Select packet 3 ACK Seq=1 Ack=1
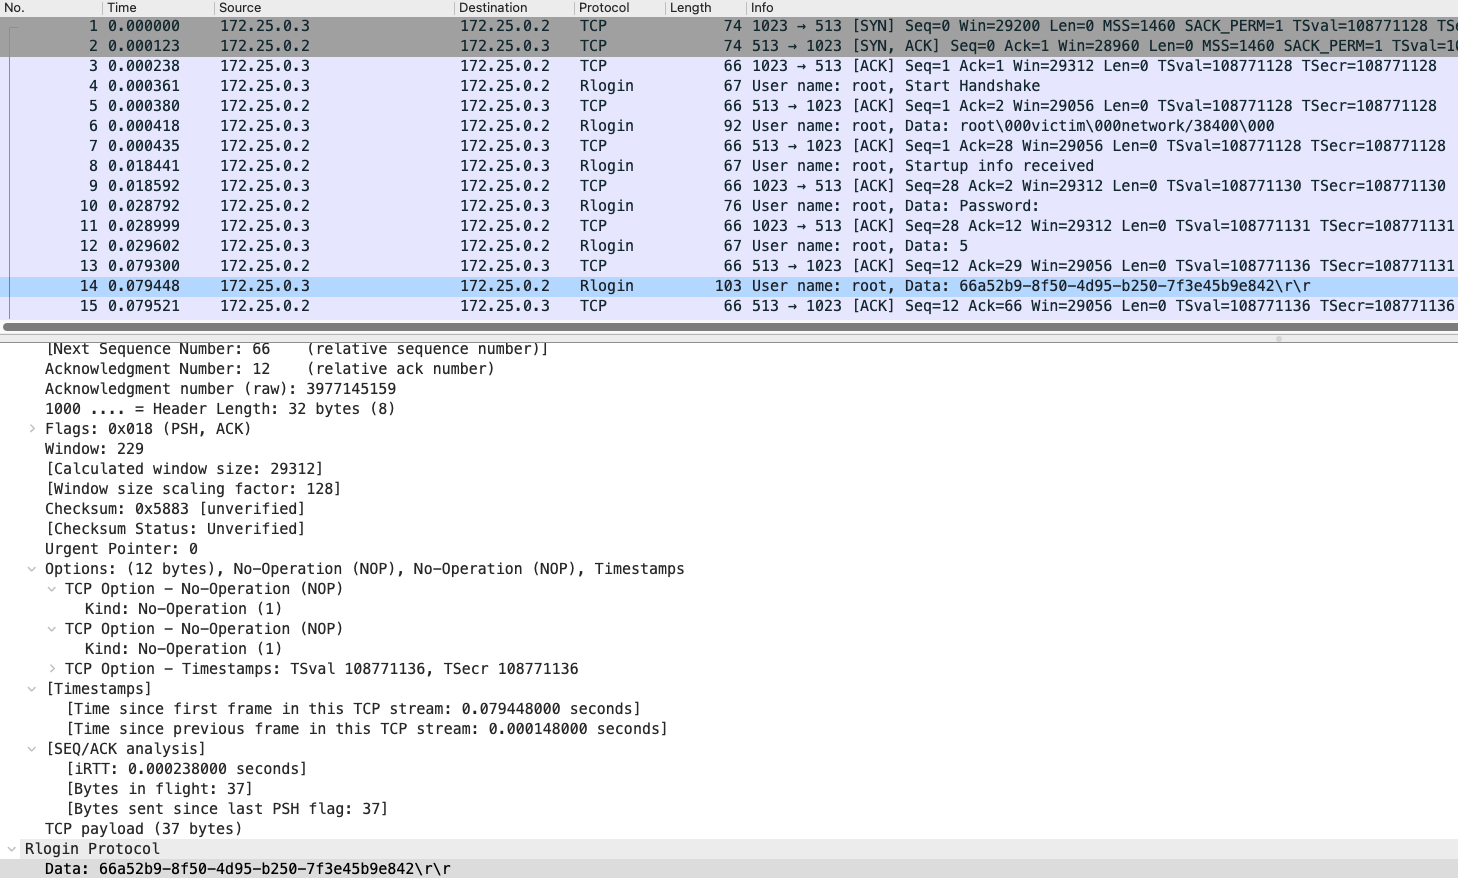Viewport: 1458px width, 878px height. point(729,66)
